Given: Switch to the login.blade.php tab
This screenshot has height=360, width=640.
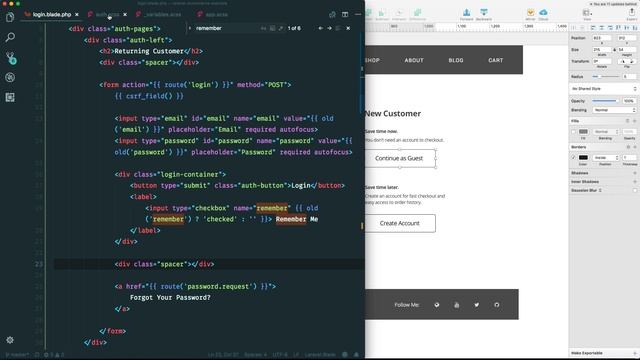Looking at the screenshot, I should click(51, 14).
